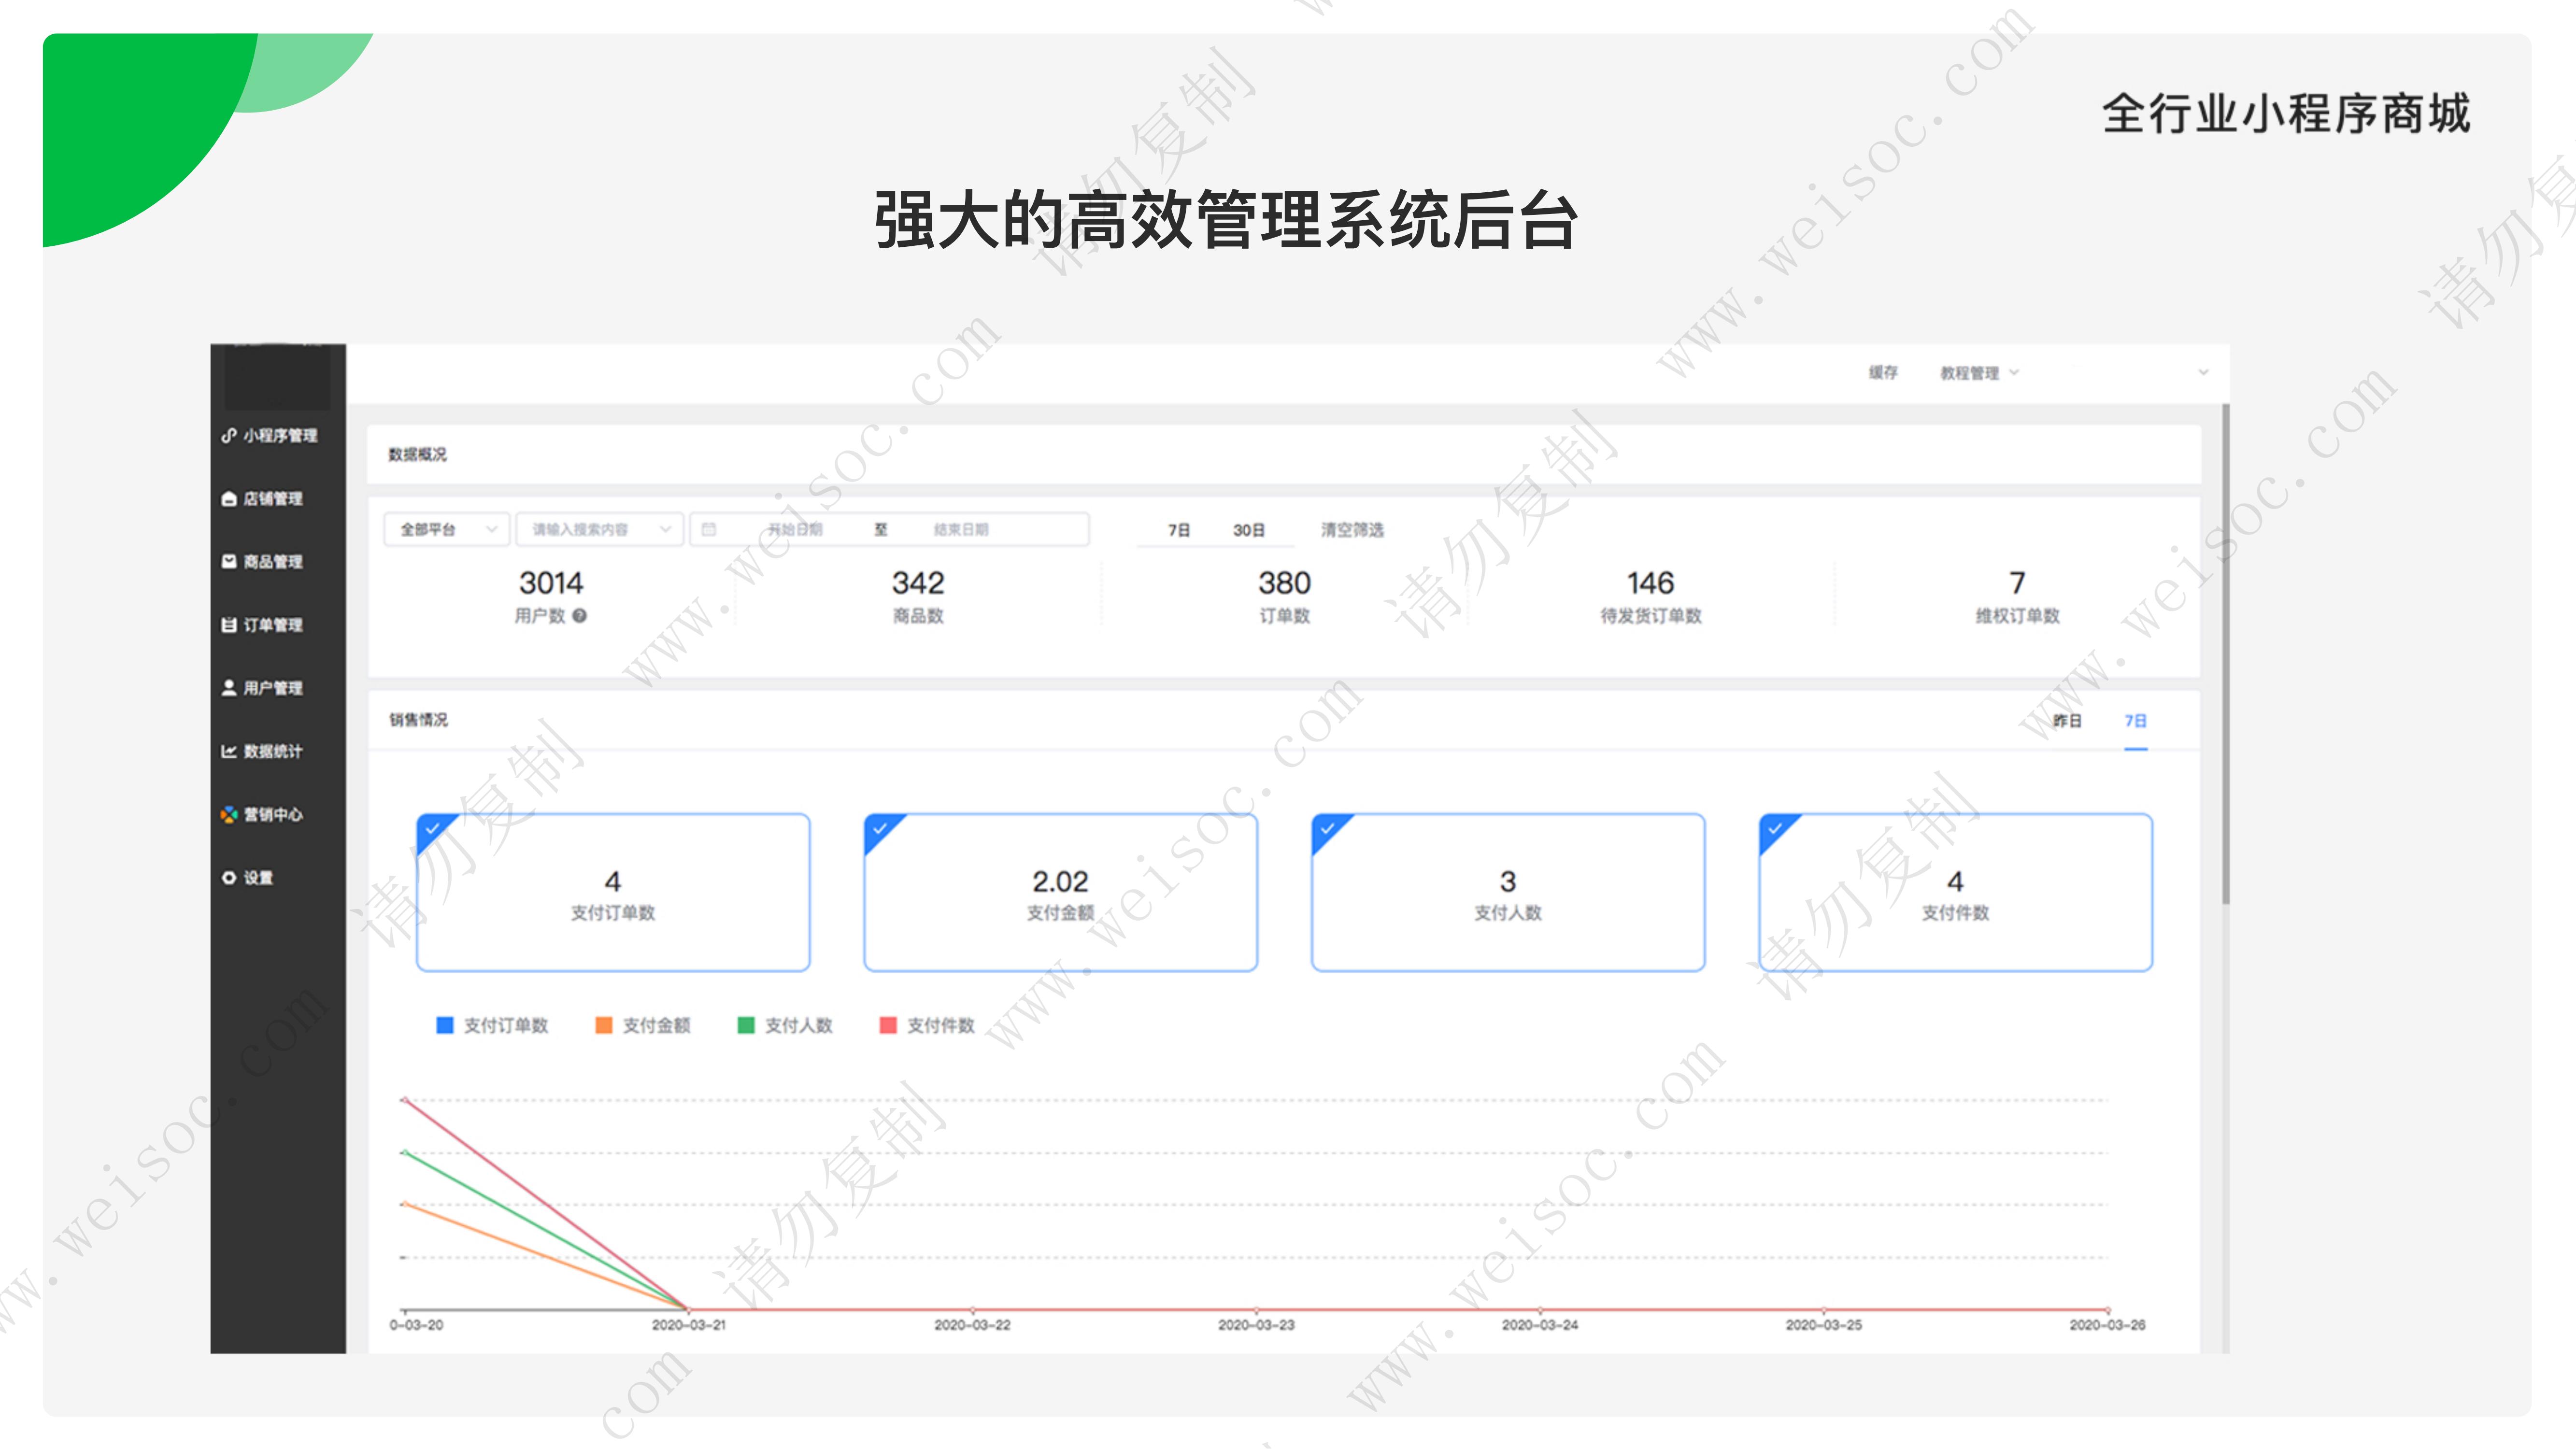Click the 用户管理 person icon
Image resolution: width=2576 pixels, height=1449 pixels.
click(x=228, y=687)
